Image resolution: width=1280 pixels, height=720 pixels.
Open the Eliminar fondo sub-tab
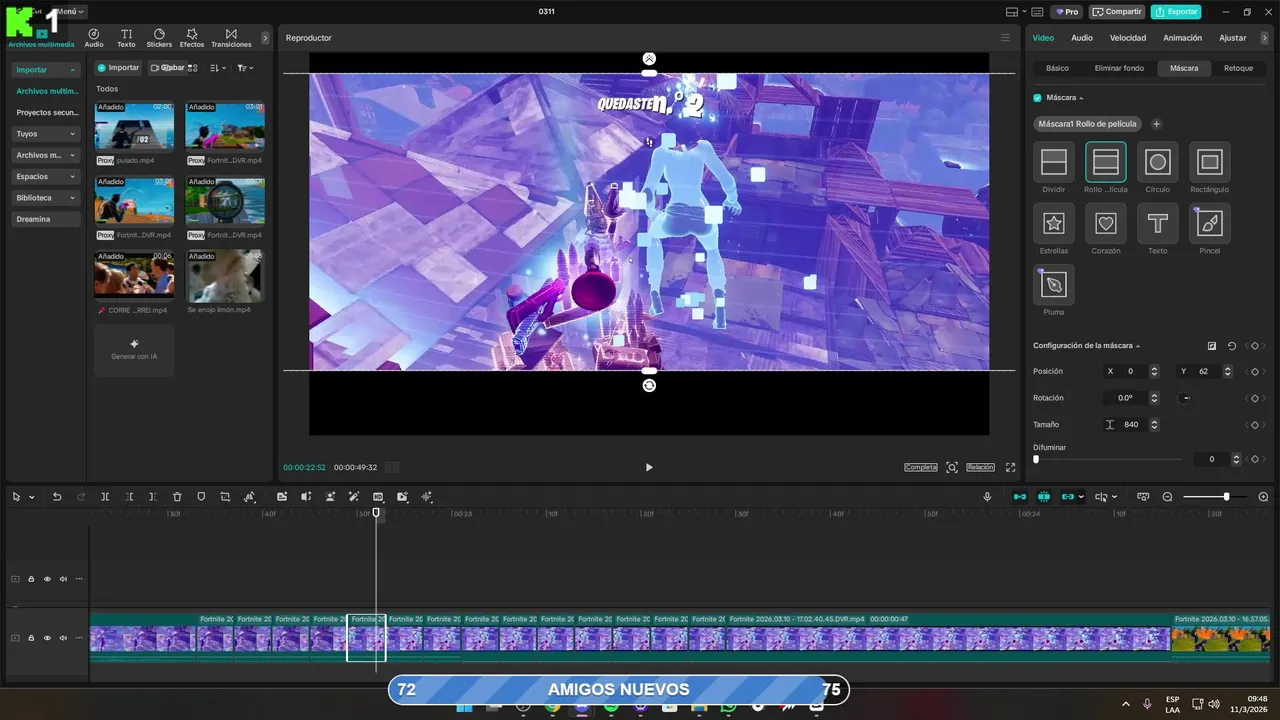coord(1119,68)
